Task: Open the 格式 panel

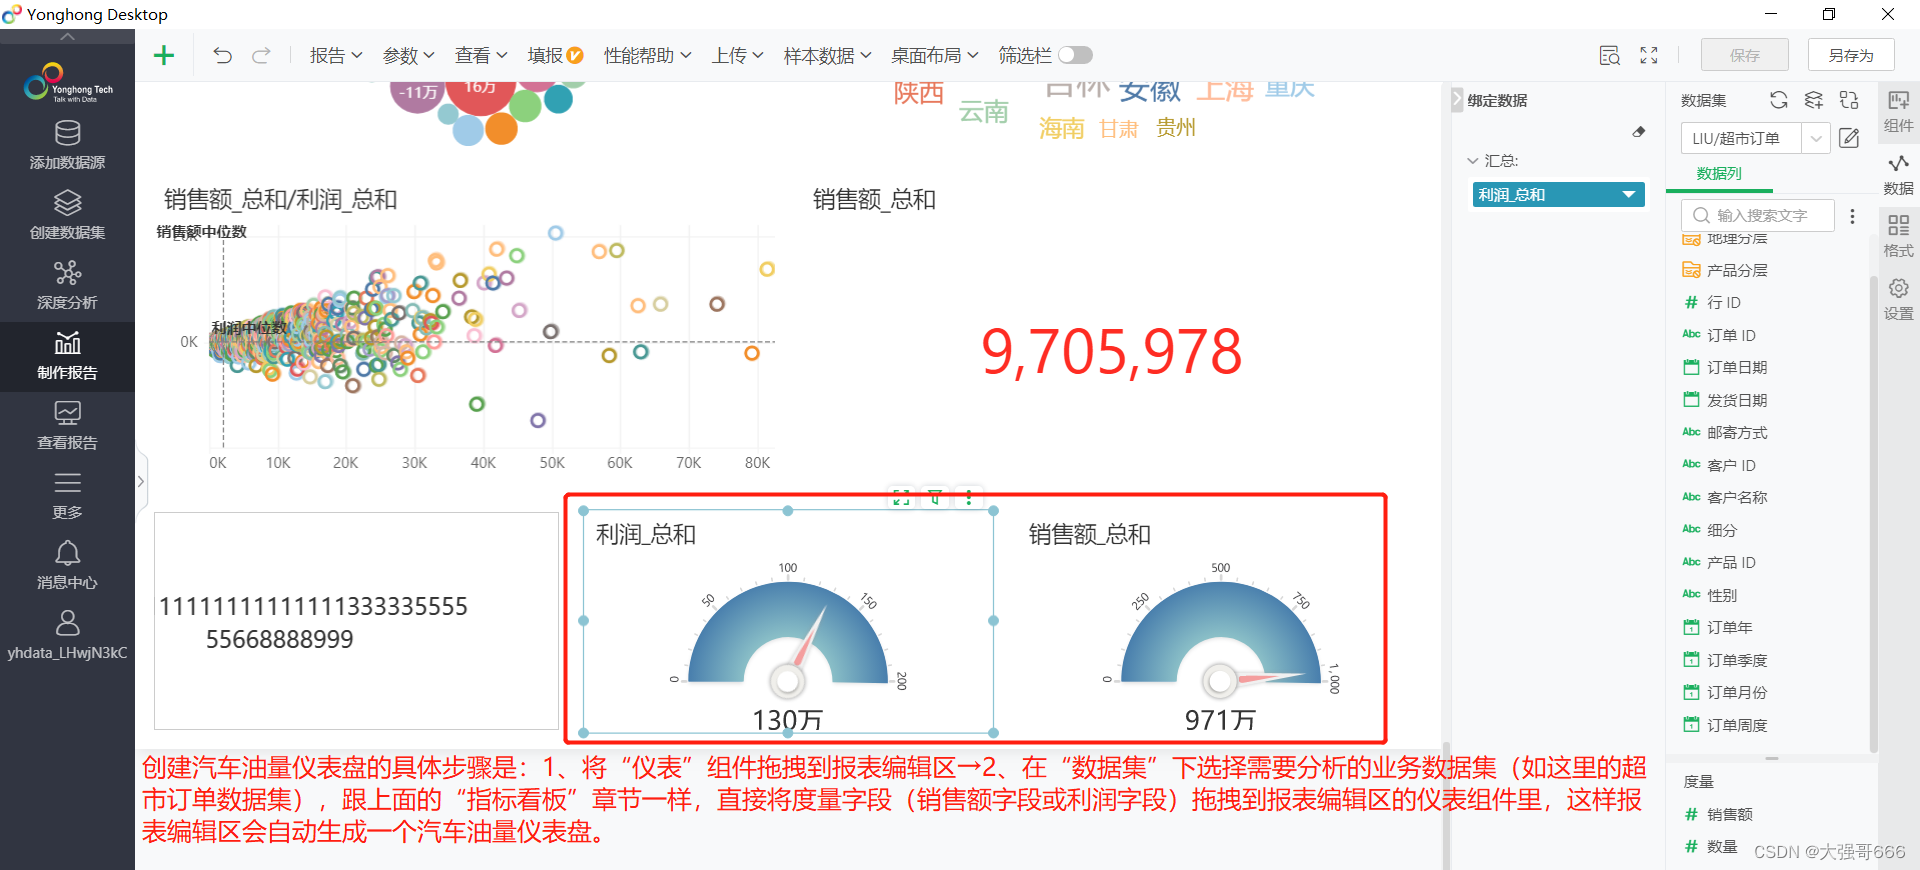Action: pos(1898,236)
